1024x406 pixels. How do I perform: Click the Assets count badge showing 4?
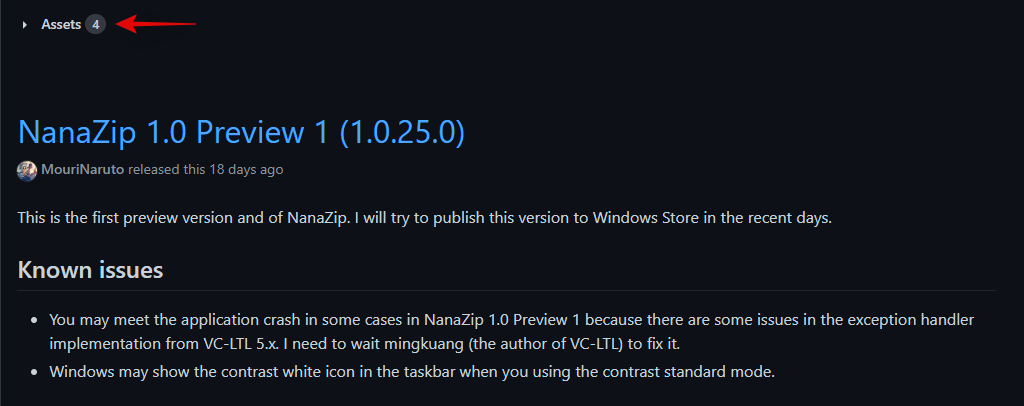[x=95, y=24]
